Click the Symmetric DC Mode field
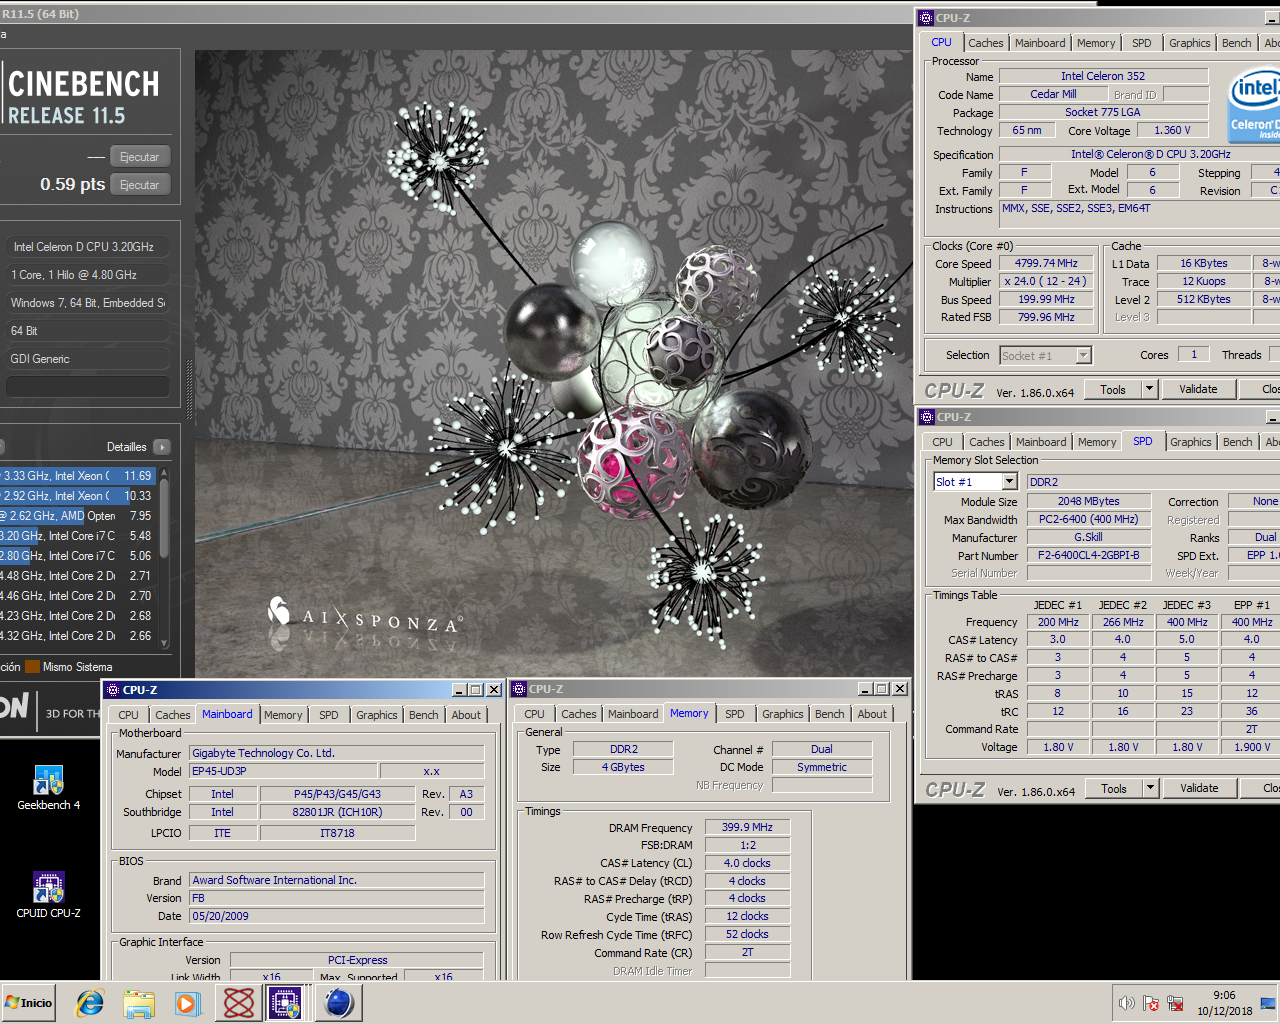The image size is (1280, 1024). coord(822,767)
